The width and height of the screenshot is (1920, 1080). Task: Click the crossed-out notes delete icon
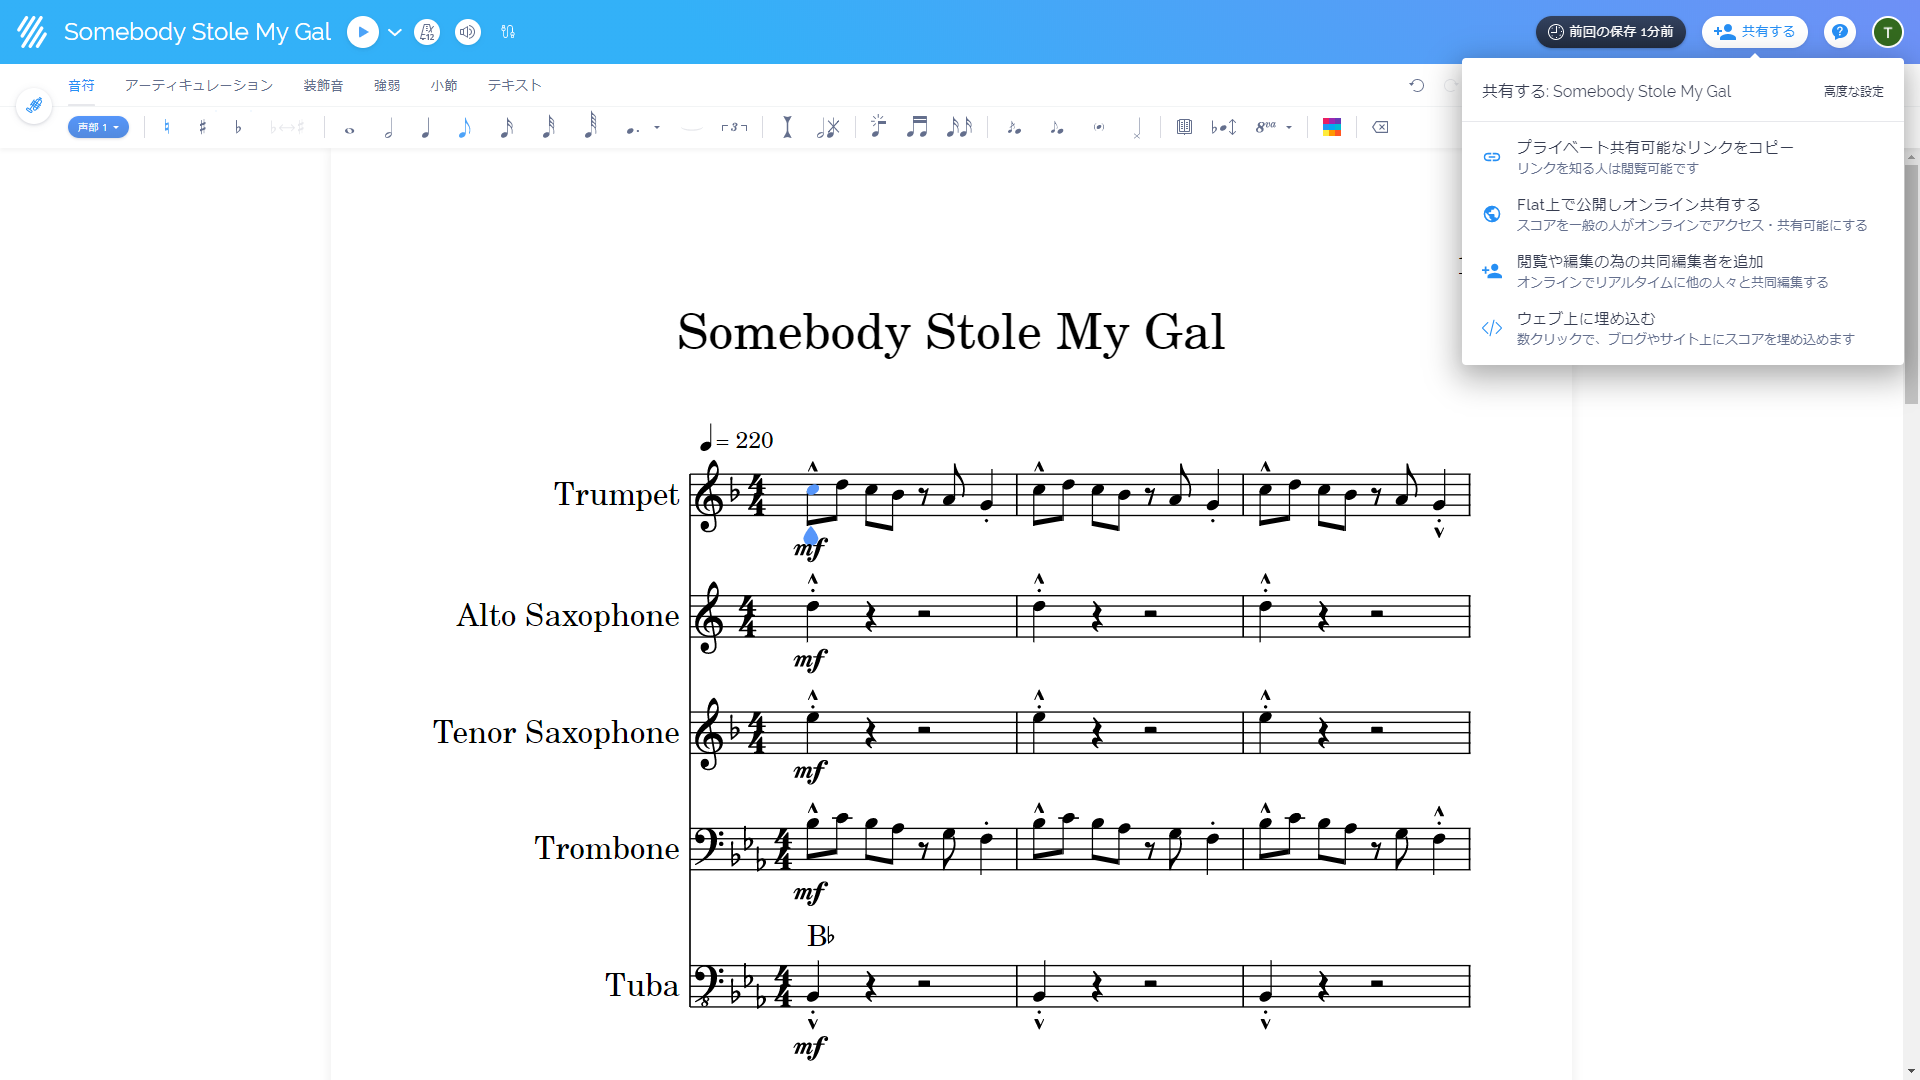pos(828,127)
